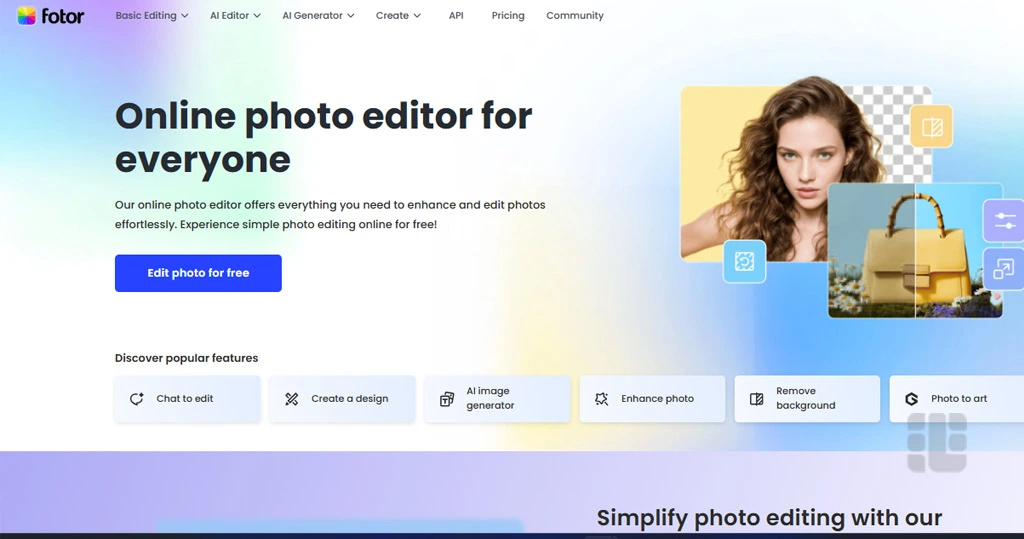The height and width of the screenshot is (539, 1024).
Task: Go to the Pricing page
Action: [508, 16]
